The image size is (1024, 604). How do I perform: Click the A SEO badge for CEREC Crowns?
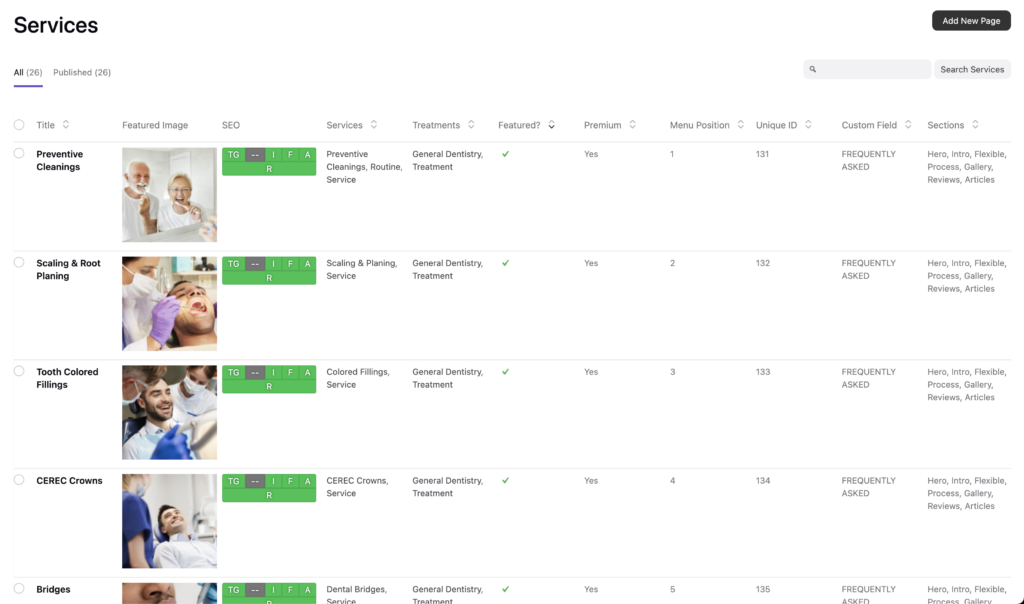coord(308,481)
